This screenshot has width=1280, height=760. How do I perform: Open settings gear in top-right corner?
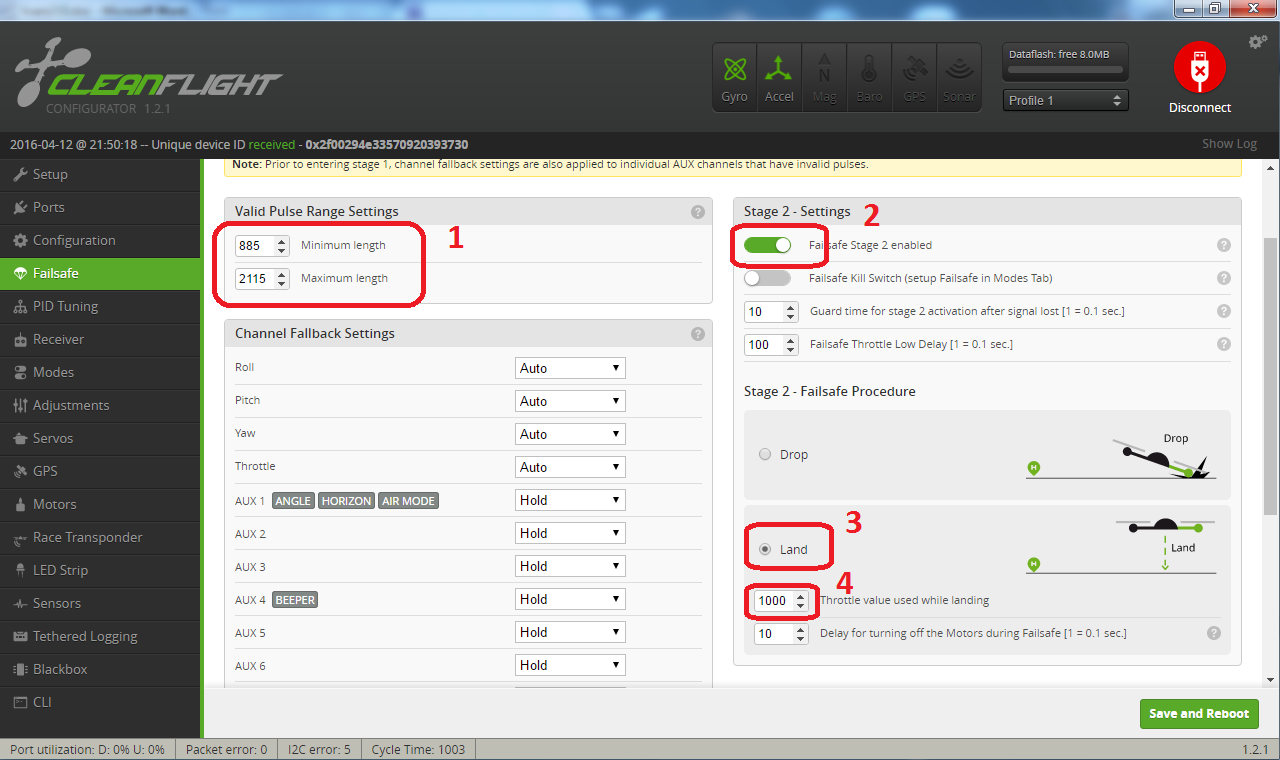(x=1257, y=42)
